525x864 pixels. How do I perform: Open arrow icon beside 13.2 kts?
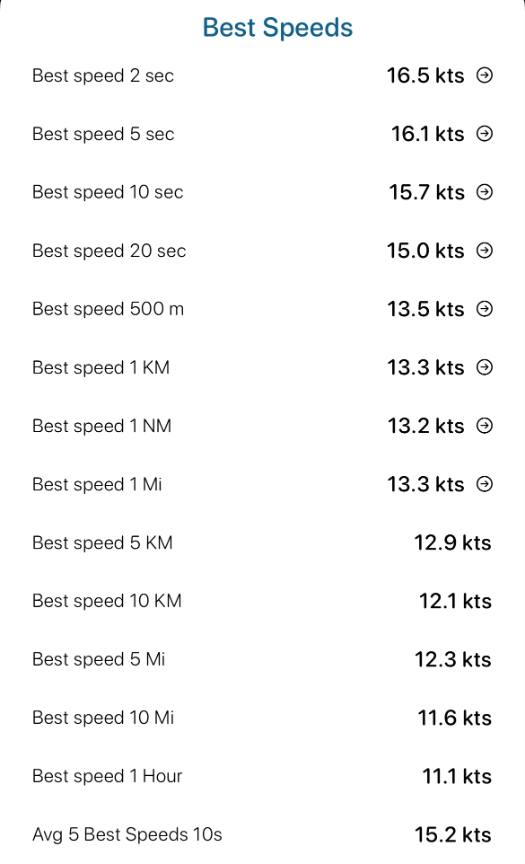[x=484, y=425]
